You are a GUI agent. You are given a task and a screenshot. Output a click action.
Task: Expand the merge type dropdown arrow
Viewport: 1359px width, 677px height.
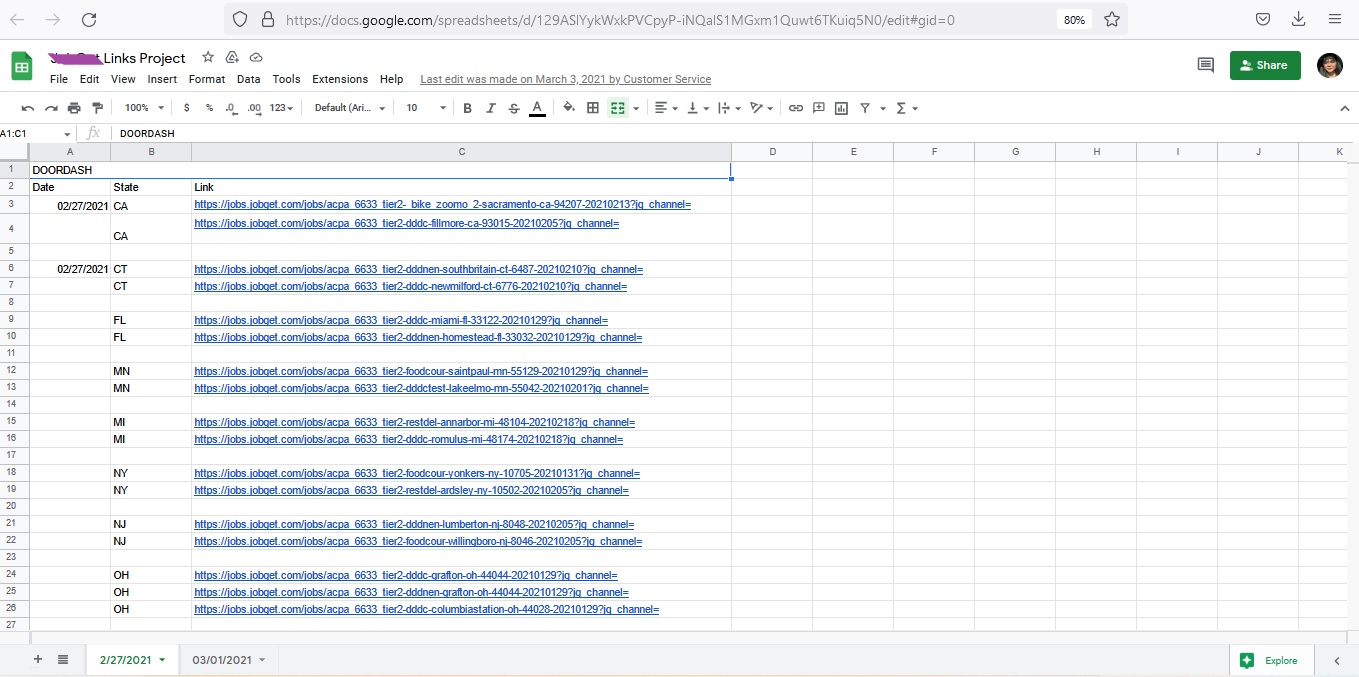(636, 108)
